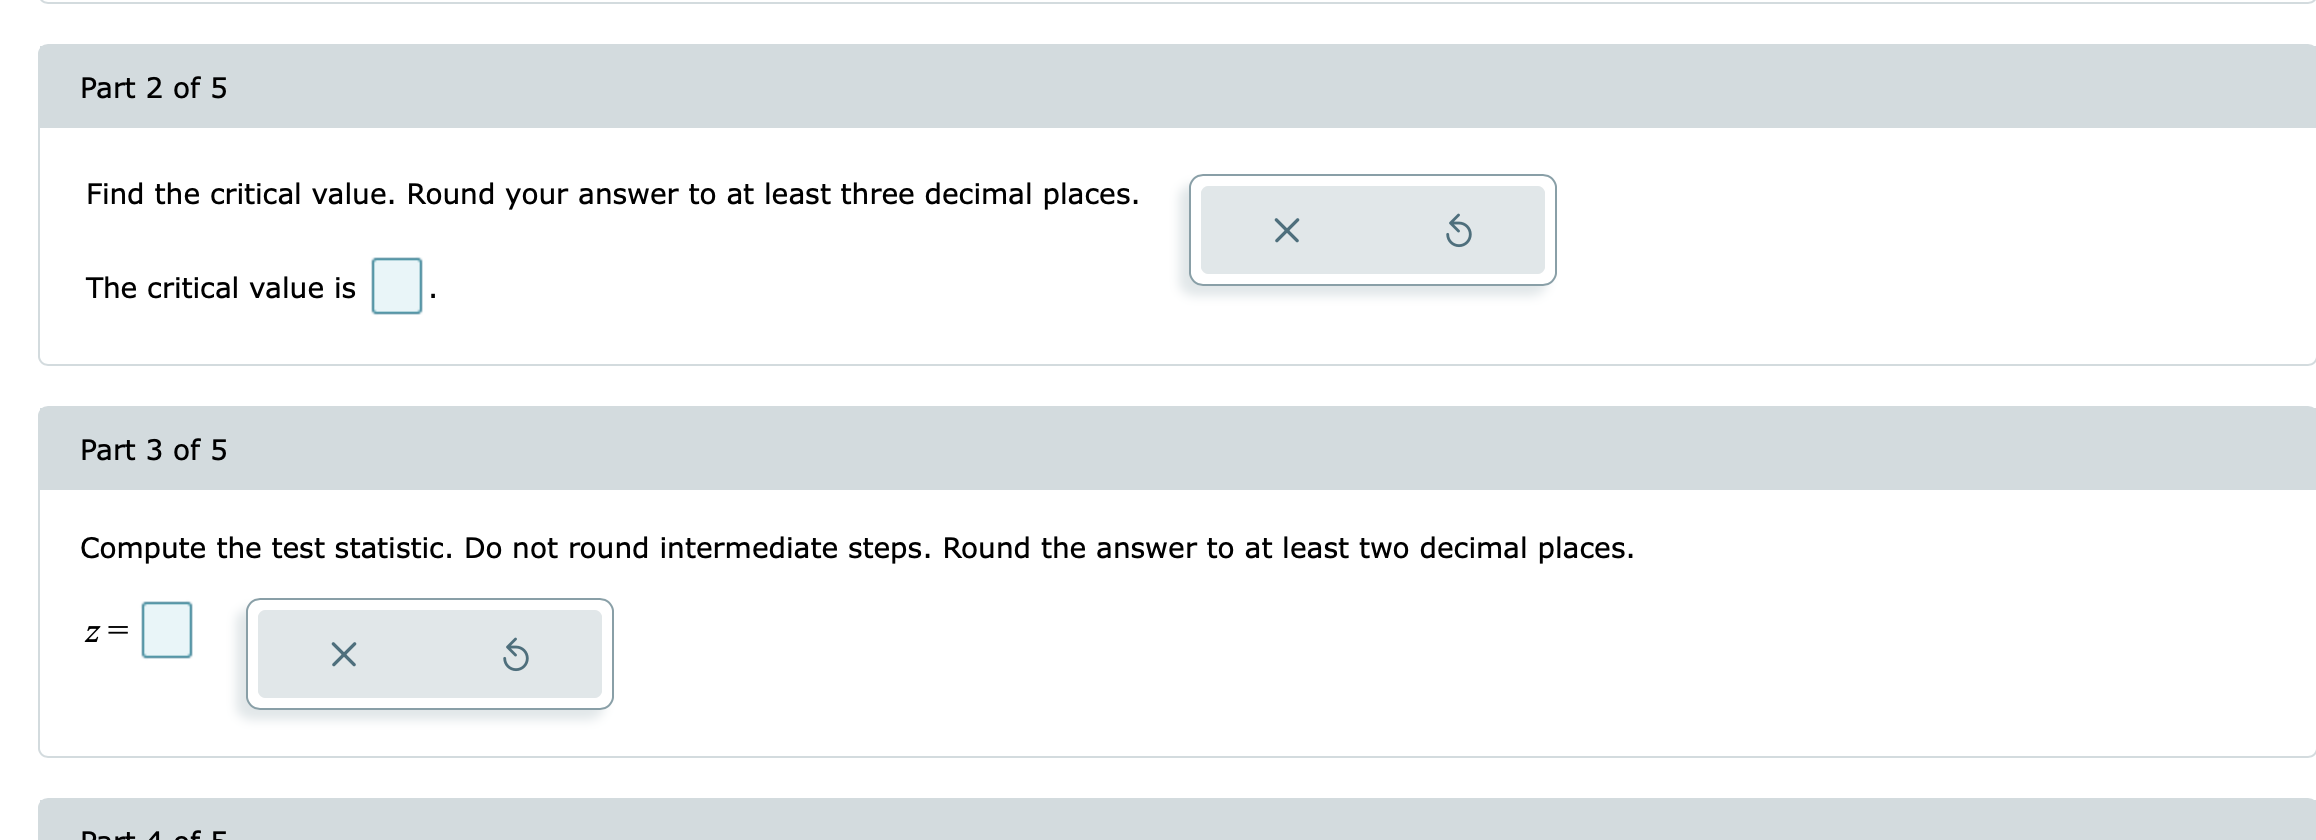Select the reset icon beside the critical value answer

[x=1458, y=231]
